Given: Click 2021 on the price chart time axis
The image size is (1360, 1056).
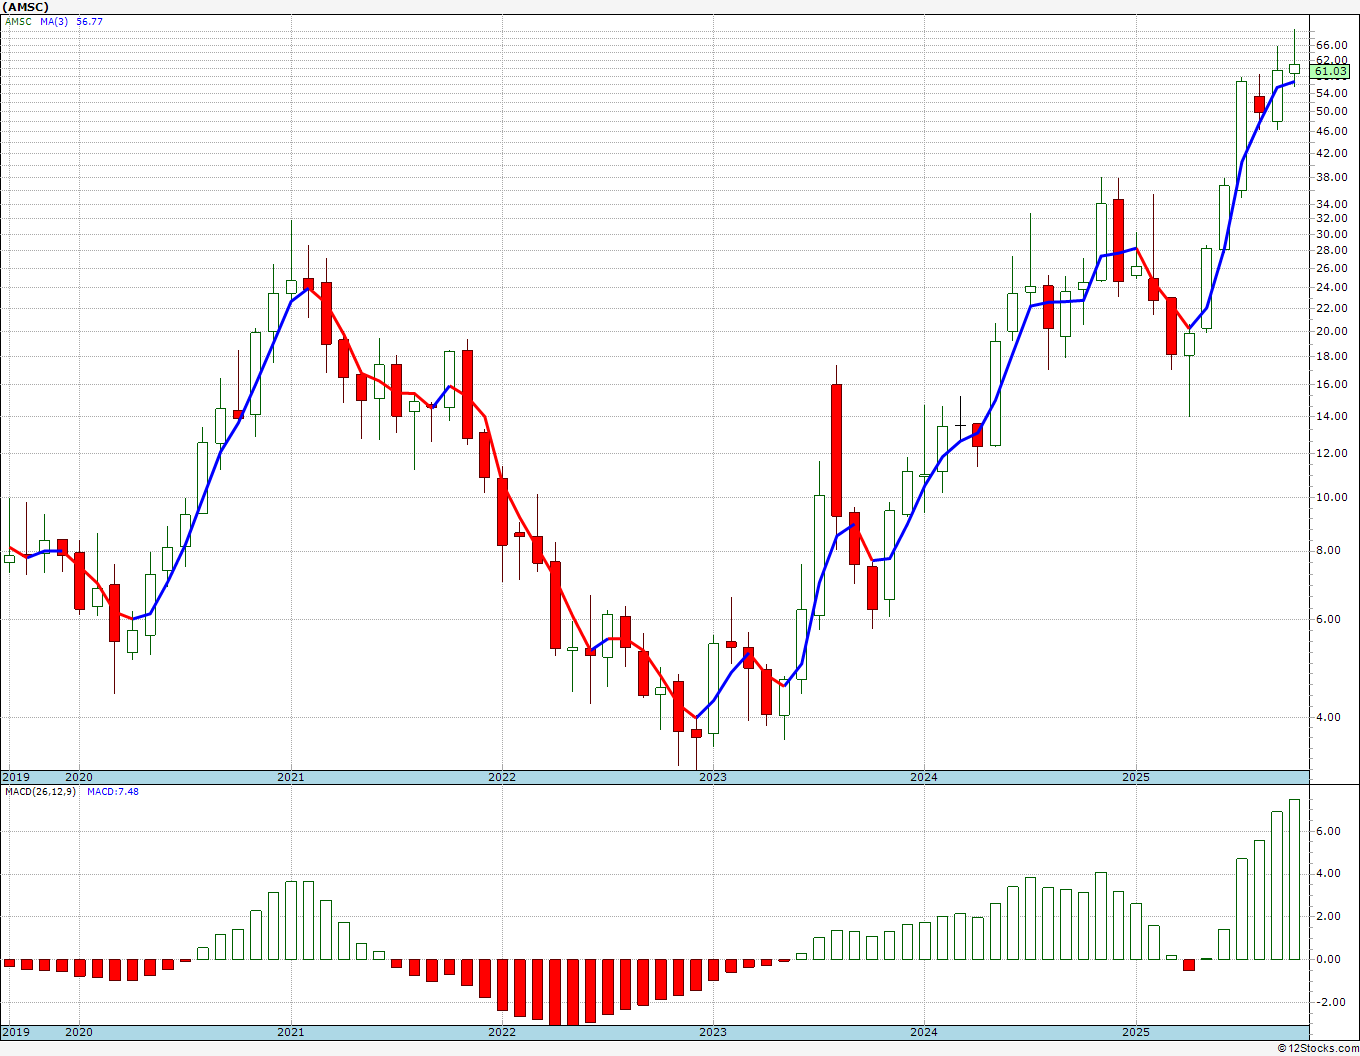Looking at the screenshot, I should click(290, 777).
